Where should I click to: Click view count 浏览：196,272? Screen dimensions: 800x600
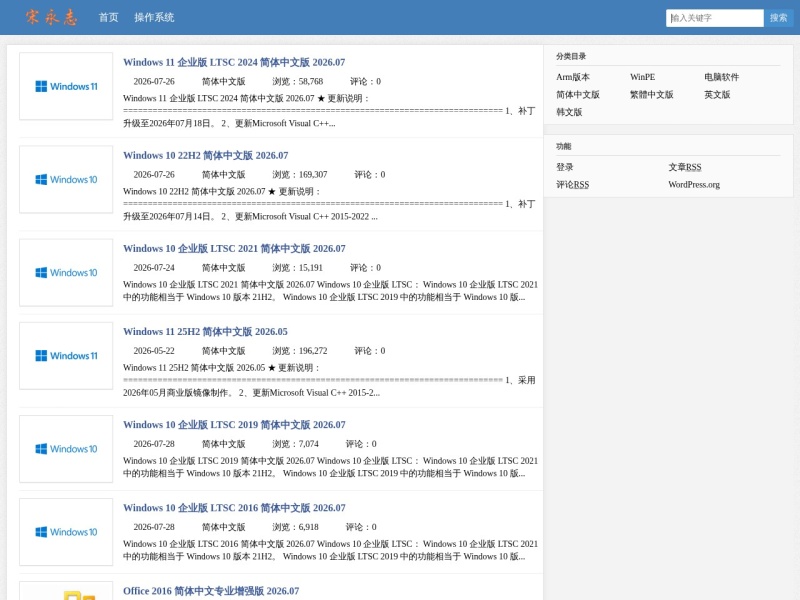click(299, 351)
